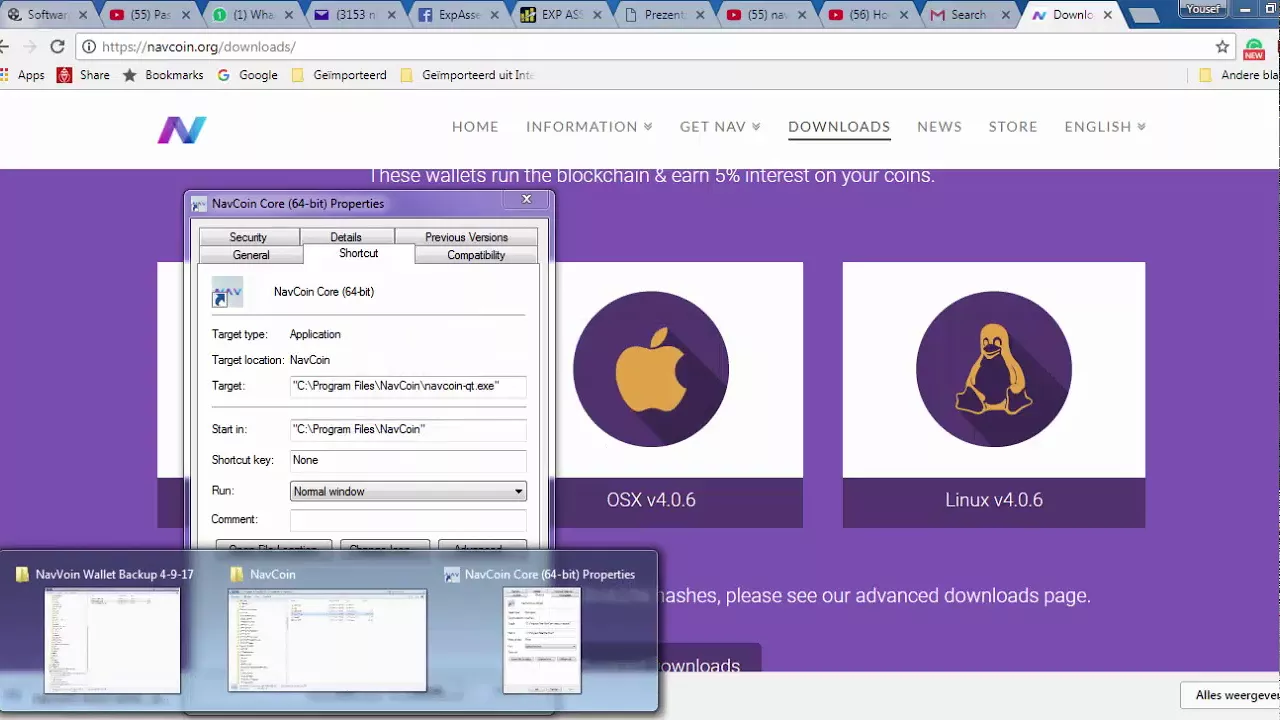Switch to the Software browser tab

coord(47,15)
